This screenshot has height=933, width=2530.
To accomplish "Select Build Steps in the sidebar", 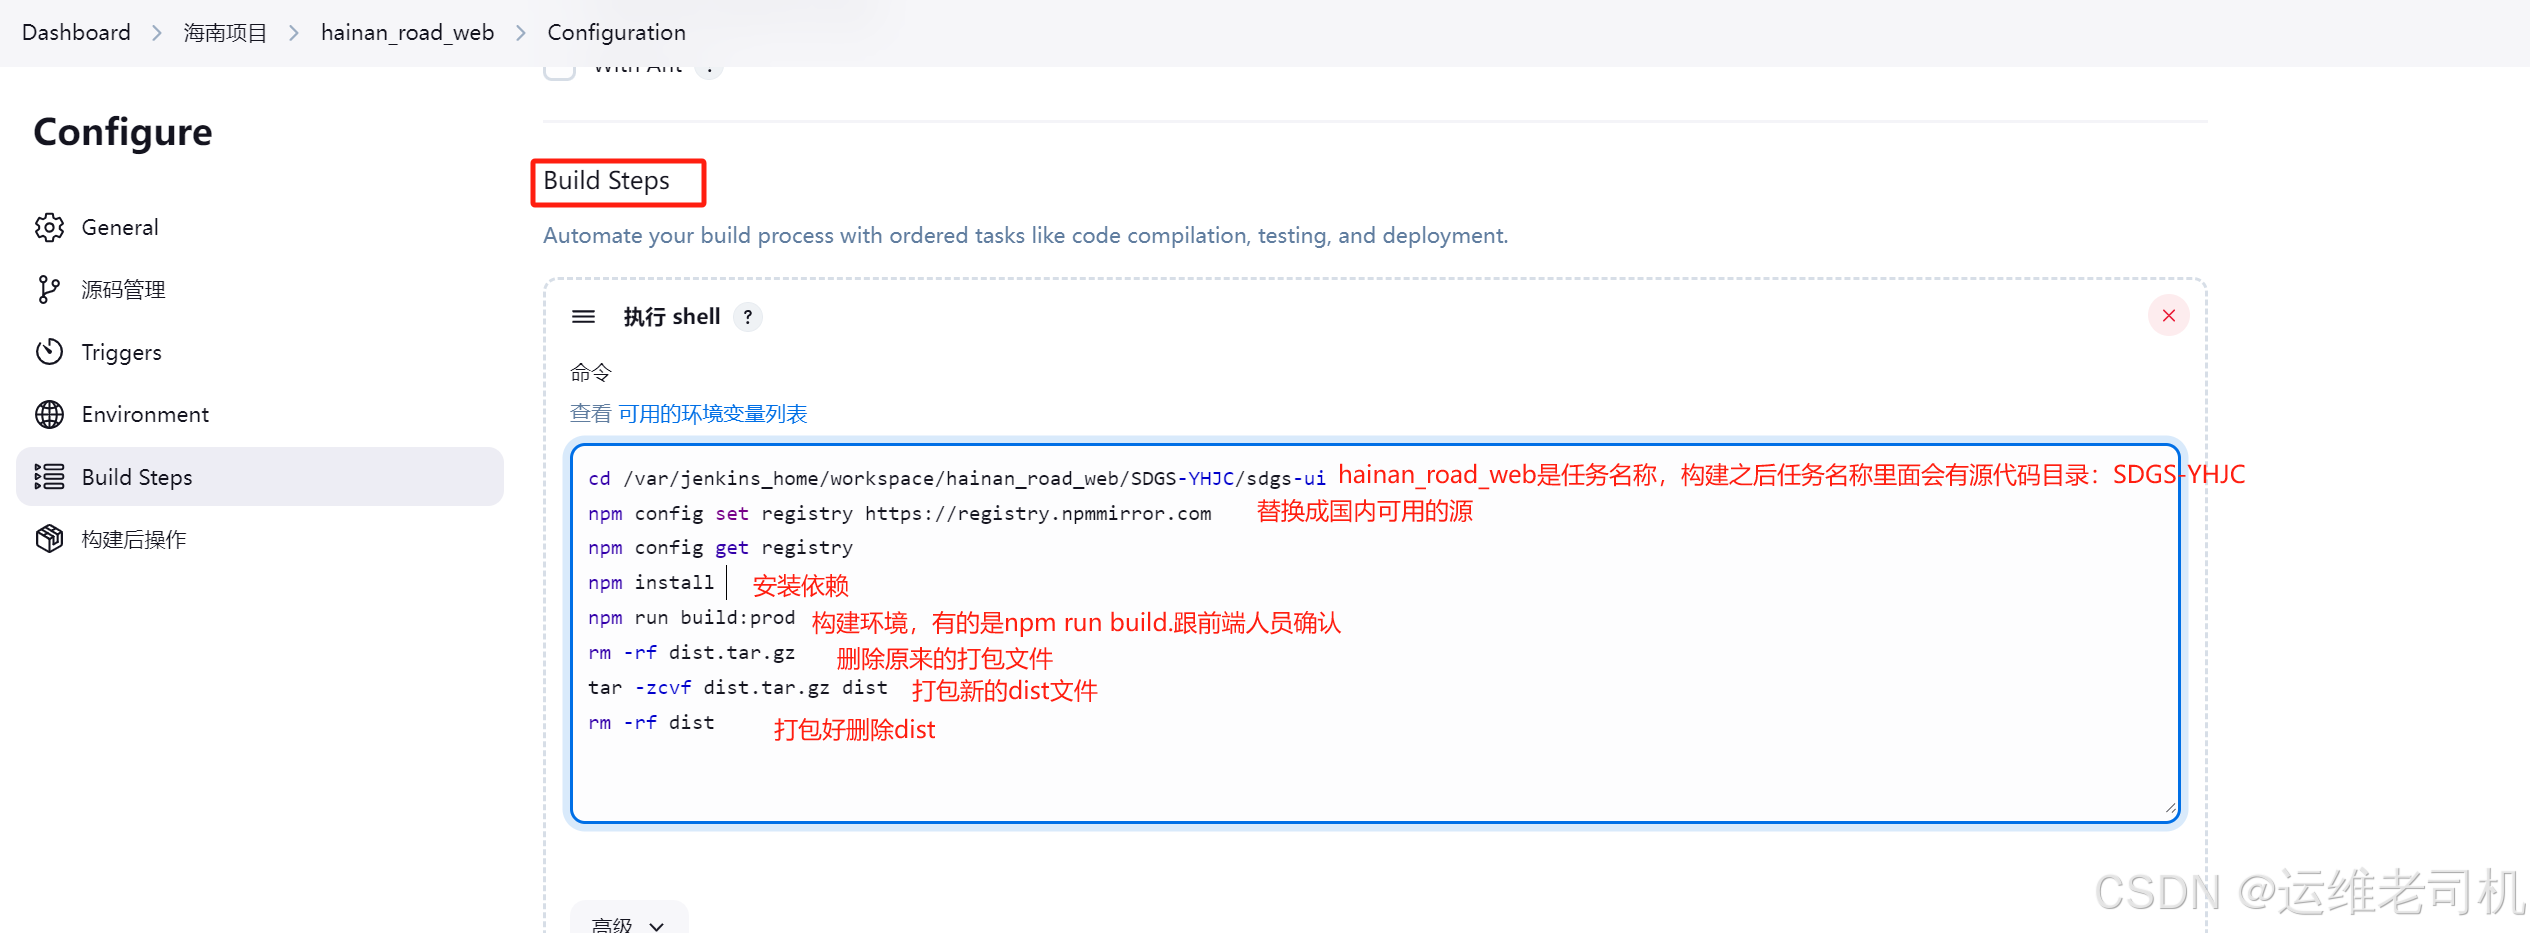I will 260,477.
